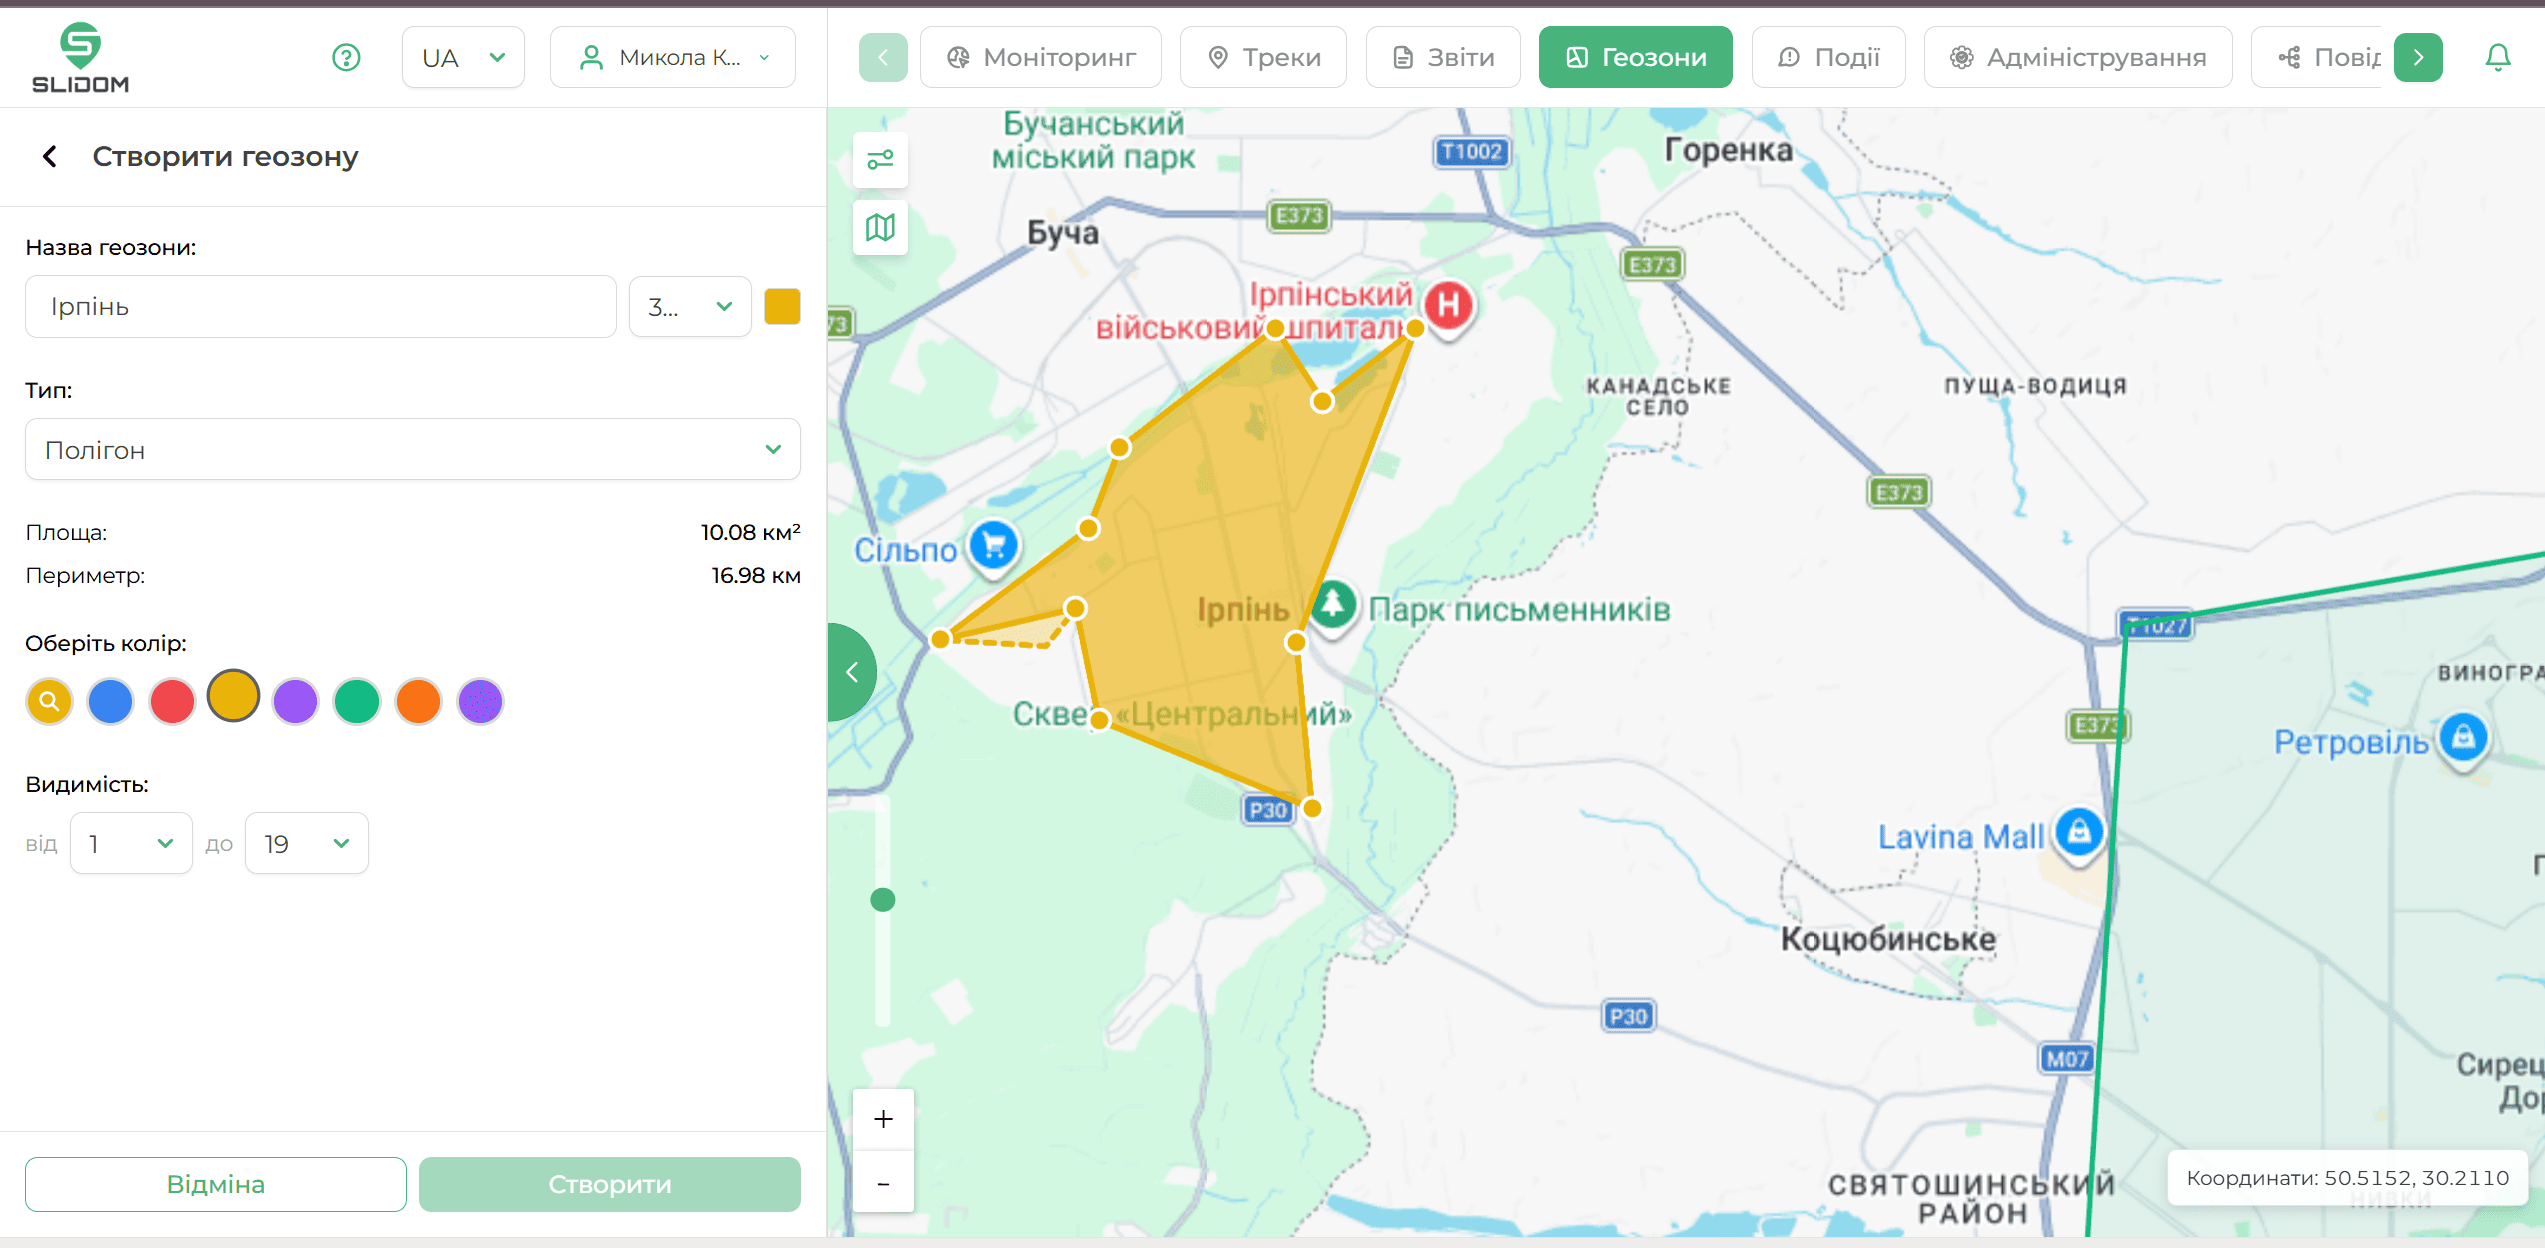
Task: Open the visibility 'до' 19 dropdown
Action: [306, 844]
